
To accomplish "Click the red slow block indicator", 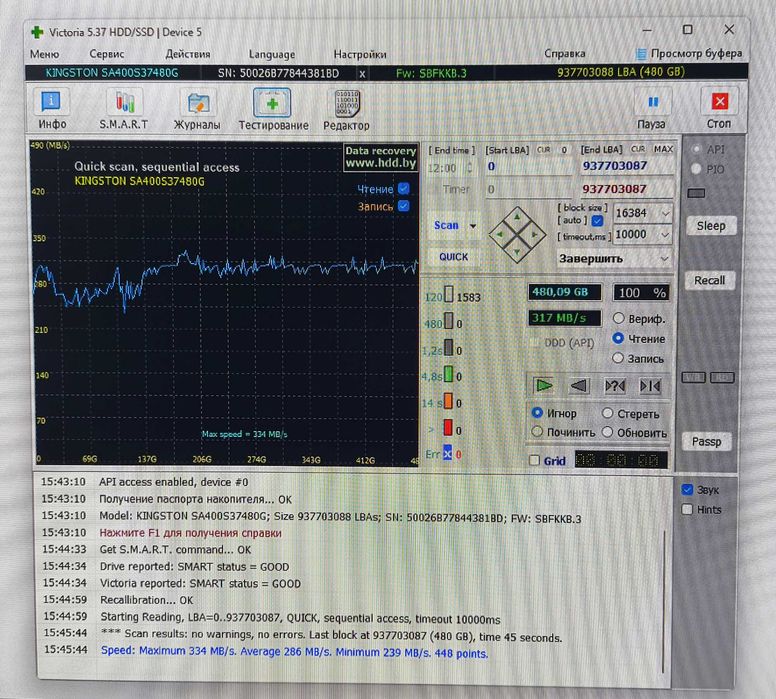I will pos(448,428).
